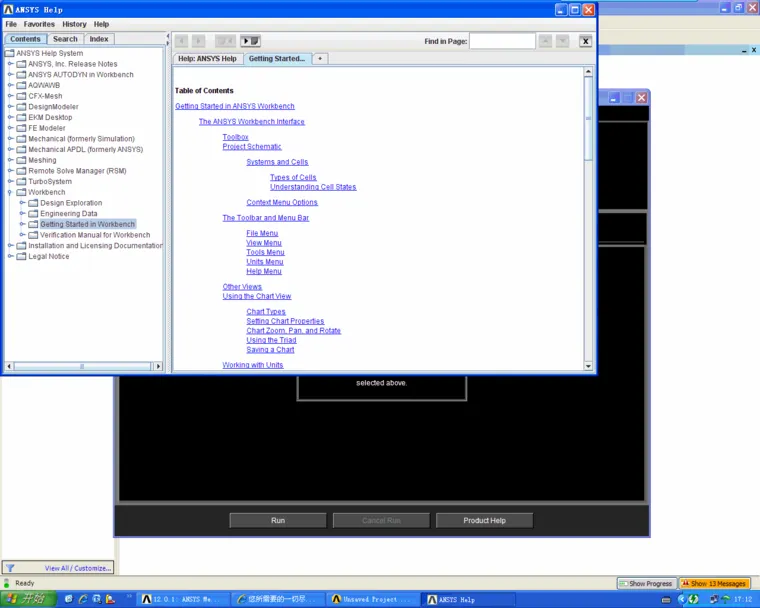Expand the ANSYS AUTODYN in Workbench node
This screenshot has width=760, height=608.
tap(10, 74)
